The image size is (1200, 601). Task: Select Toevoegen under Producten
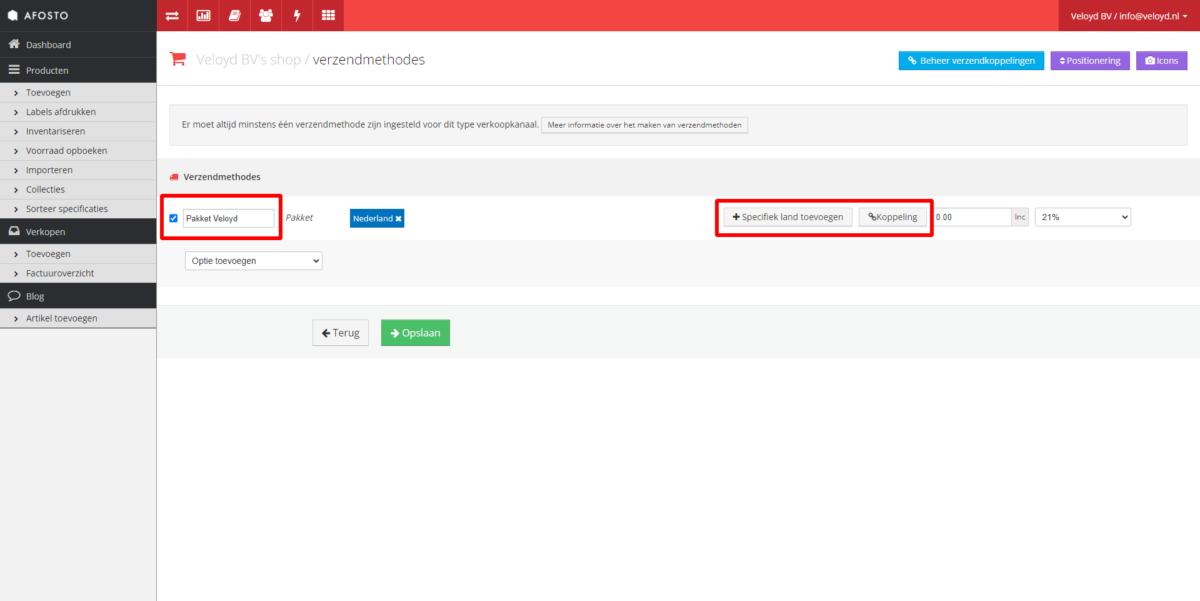point(78,92)
